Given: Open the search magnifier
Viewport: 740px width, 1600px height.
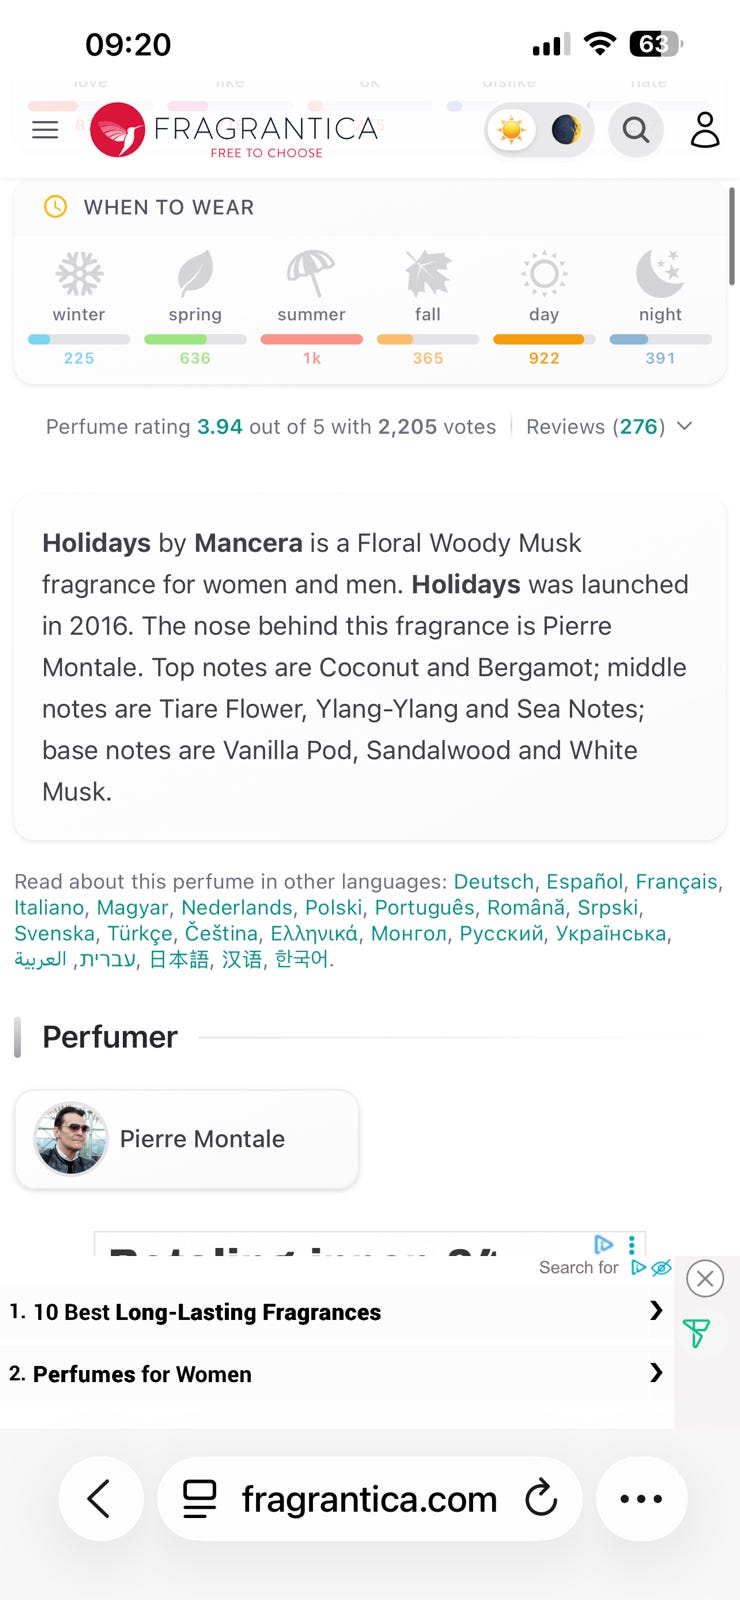Looking at the screenshot, I should (x=636, y=130).
